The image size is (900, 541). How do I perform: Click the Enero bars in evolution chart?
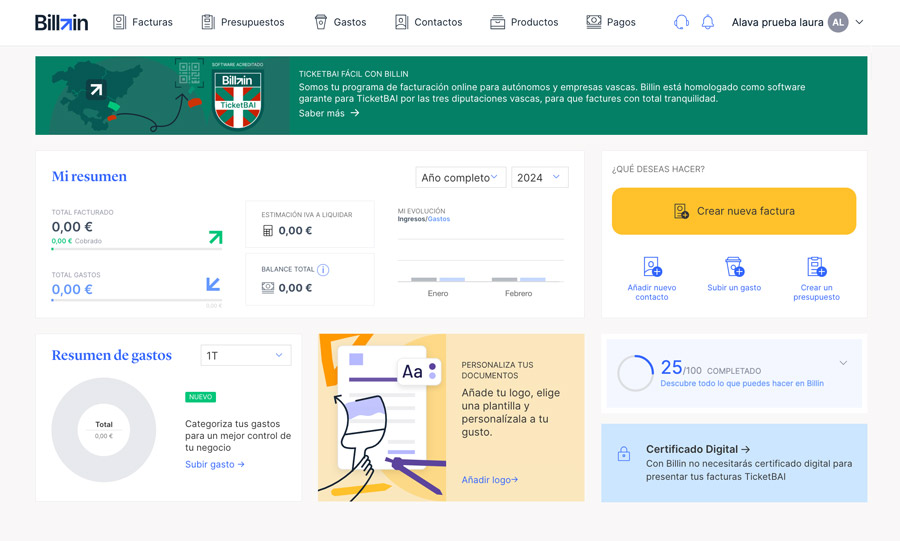click(x=438, y=279)
